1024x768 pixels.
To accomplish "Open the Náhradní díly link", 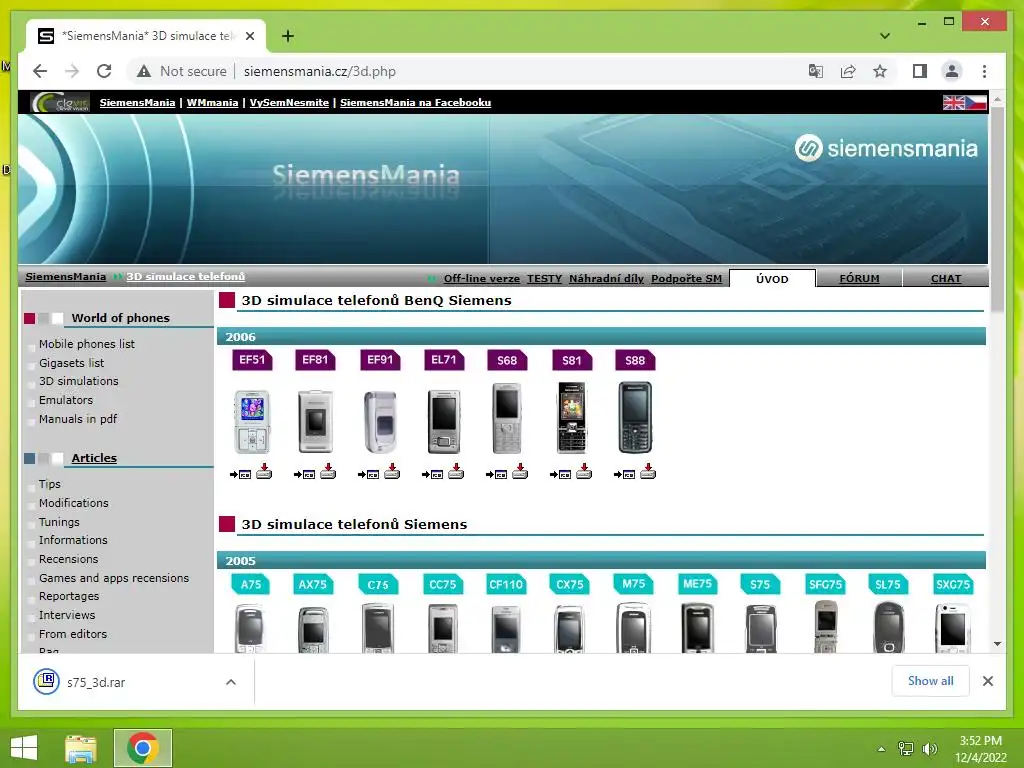I will click(606, 279).
